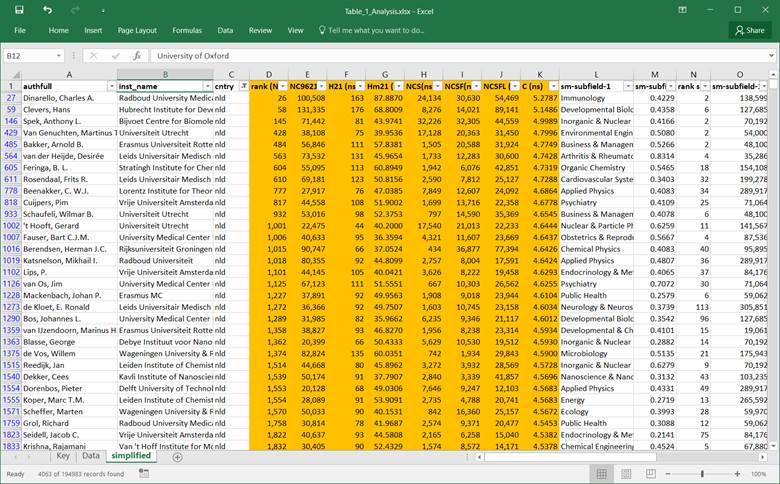Click cell Nanoscience & Nanc
The image size is (780, 484).
click(596, 377)
